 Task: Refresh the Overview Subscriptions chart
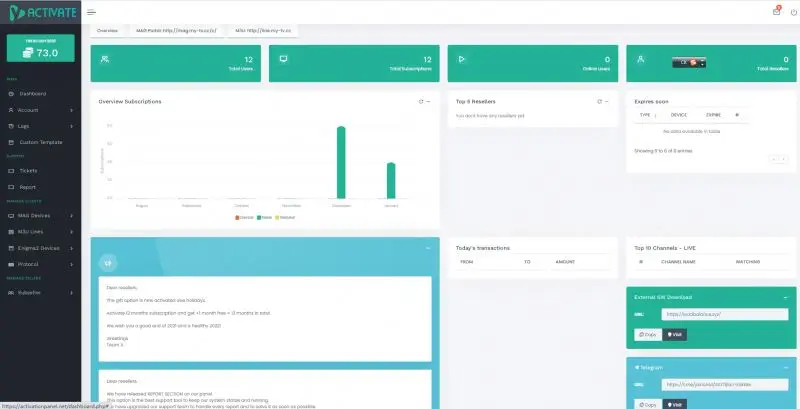pos(421,101)
